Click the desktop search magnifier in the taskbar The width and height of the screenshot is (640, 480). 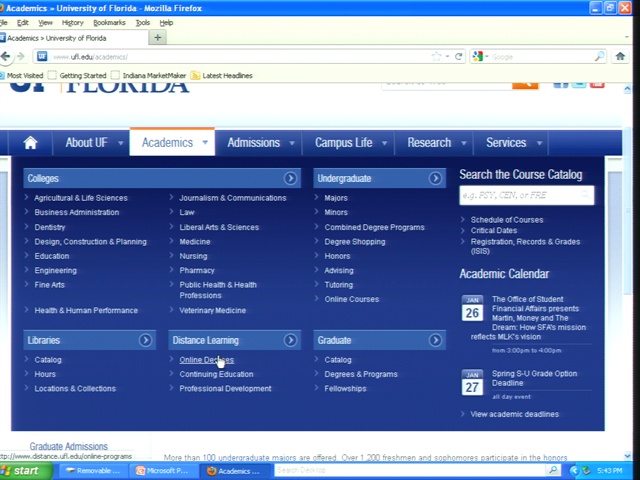point(553,470)
